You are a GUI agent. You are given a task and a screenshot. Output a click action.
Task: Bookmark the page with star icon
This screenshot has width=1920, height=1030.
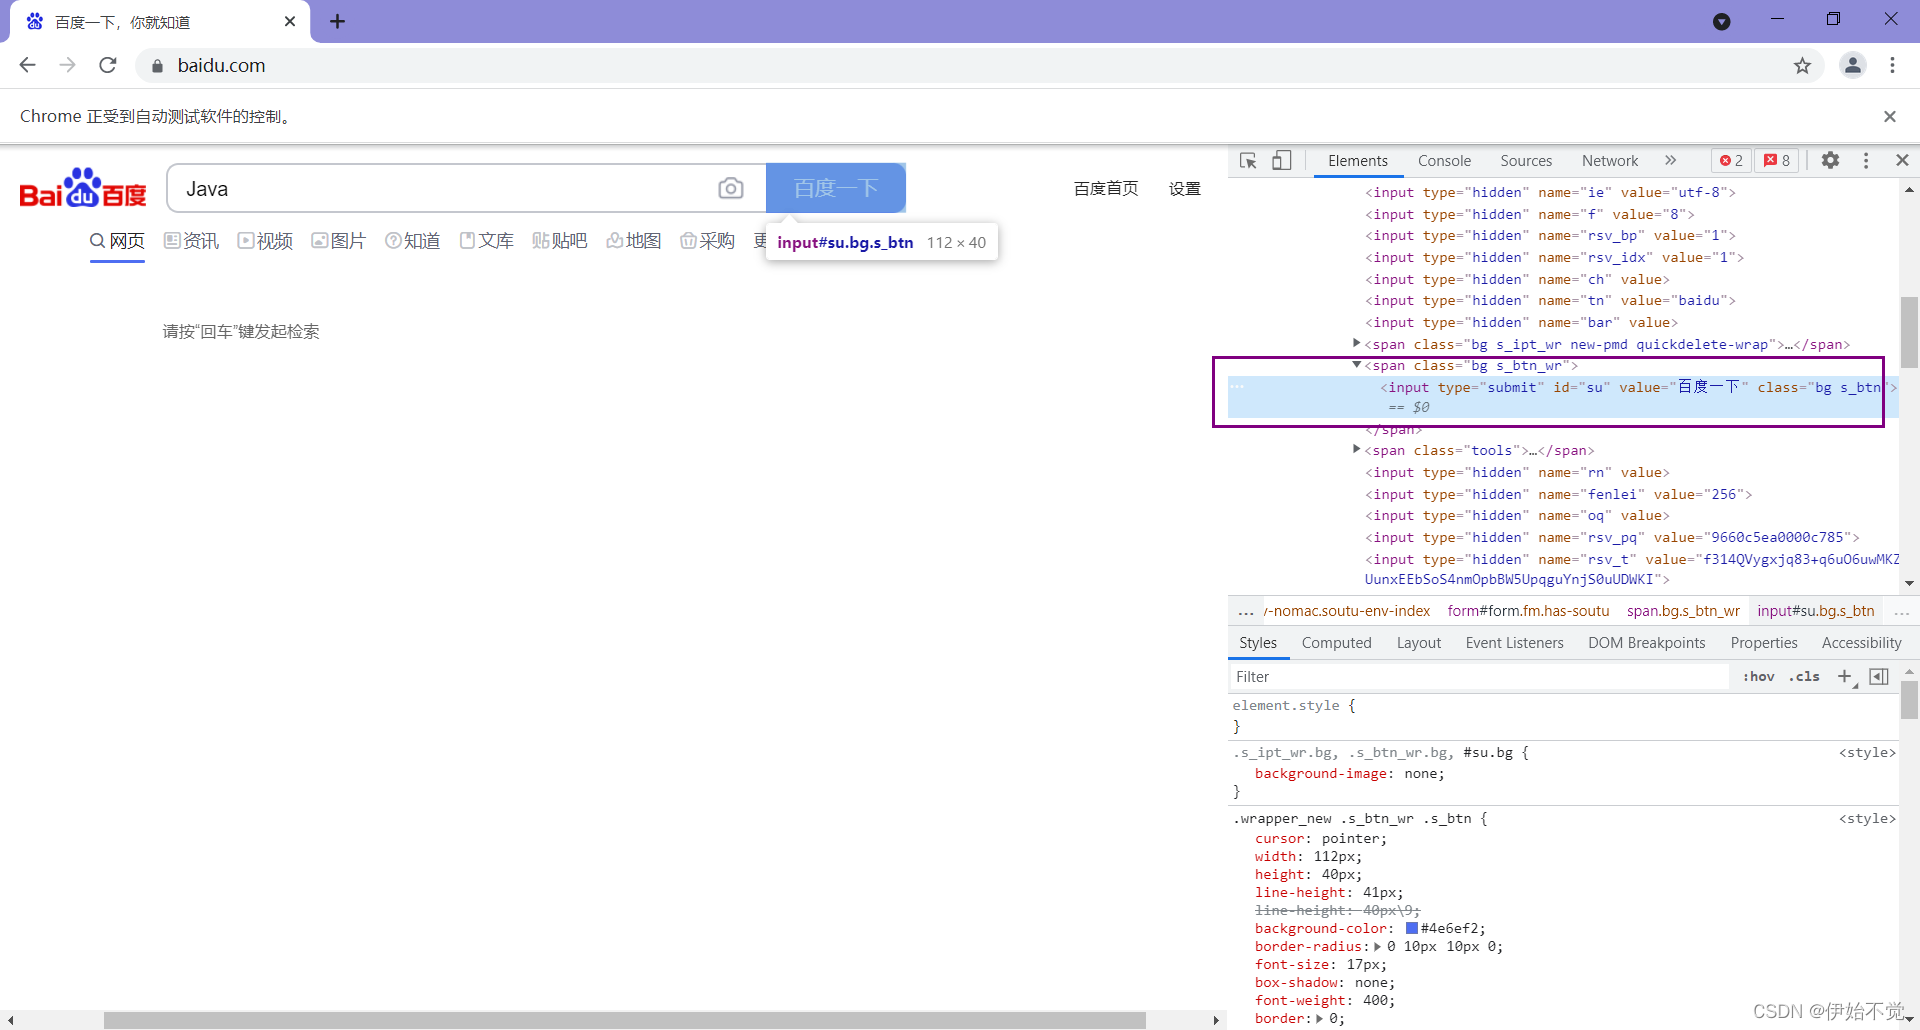pyautogui.click(x=1802, y=66)
